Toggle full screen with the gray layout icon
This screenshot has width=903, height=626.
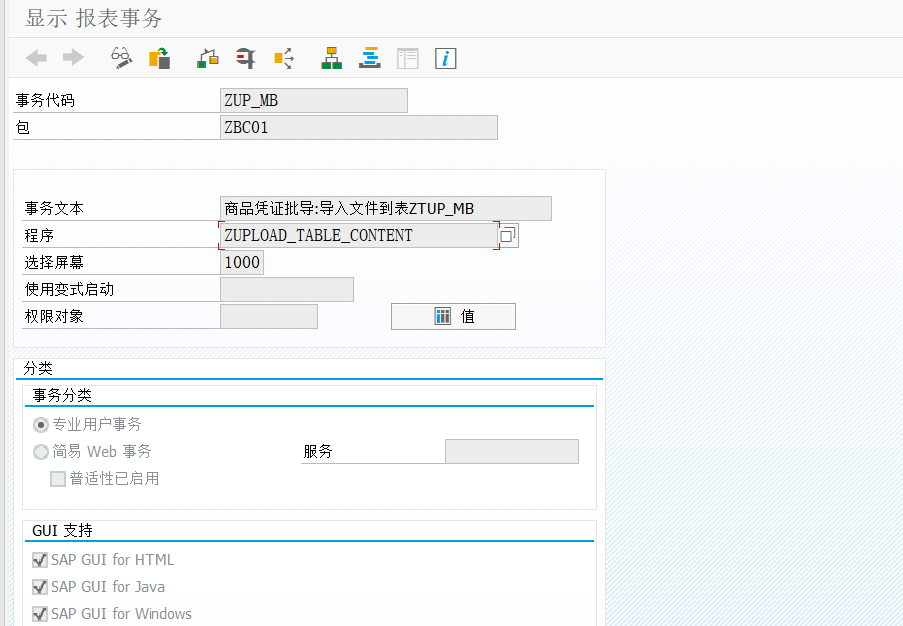(408, 58)
